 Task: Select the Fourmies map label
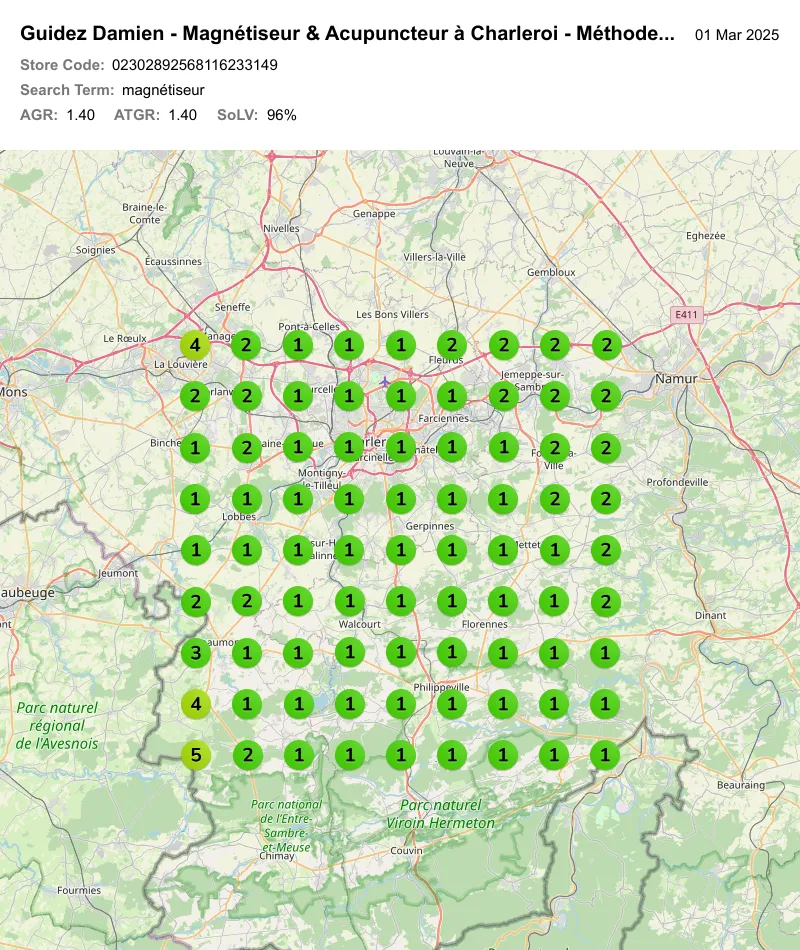[x=79, y=890]
